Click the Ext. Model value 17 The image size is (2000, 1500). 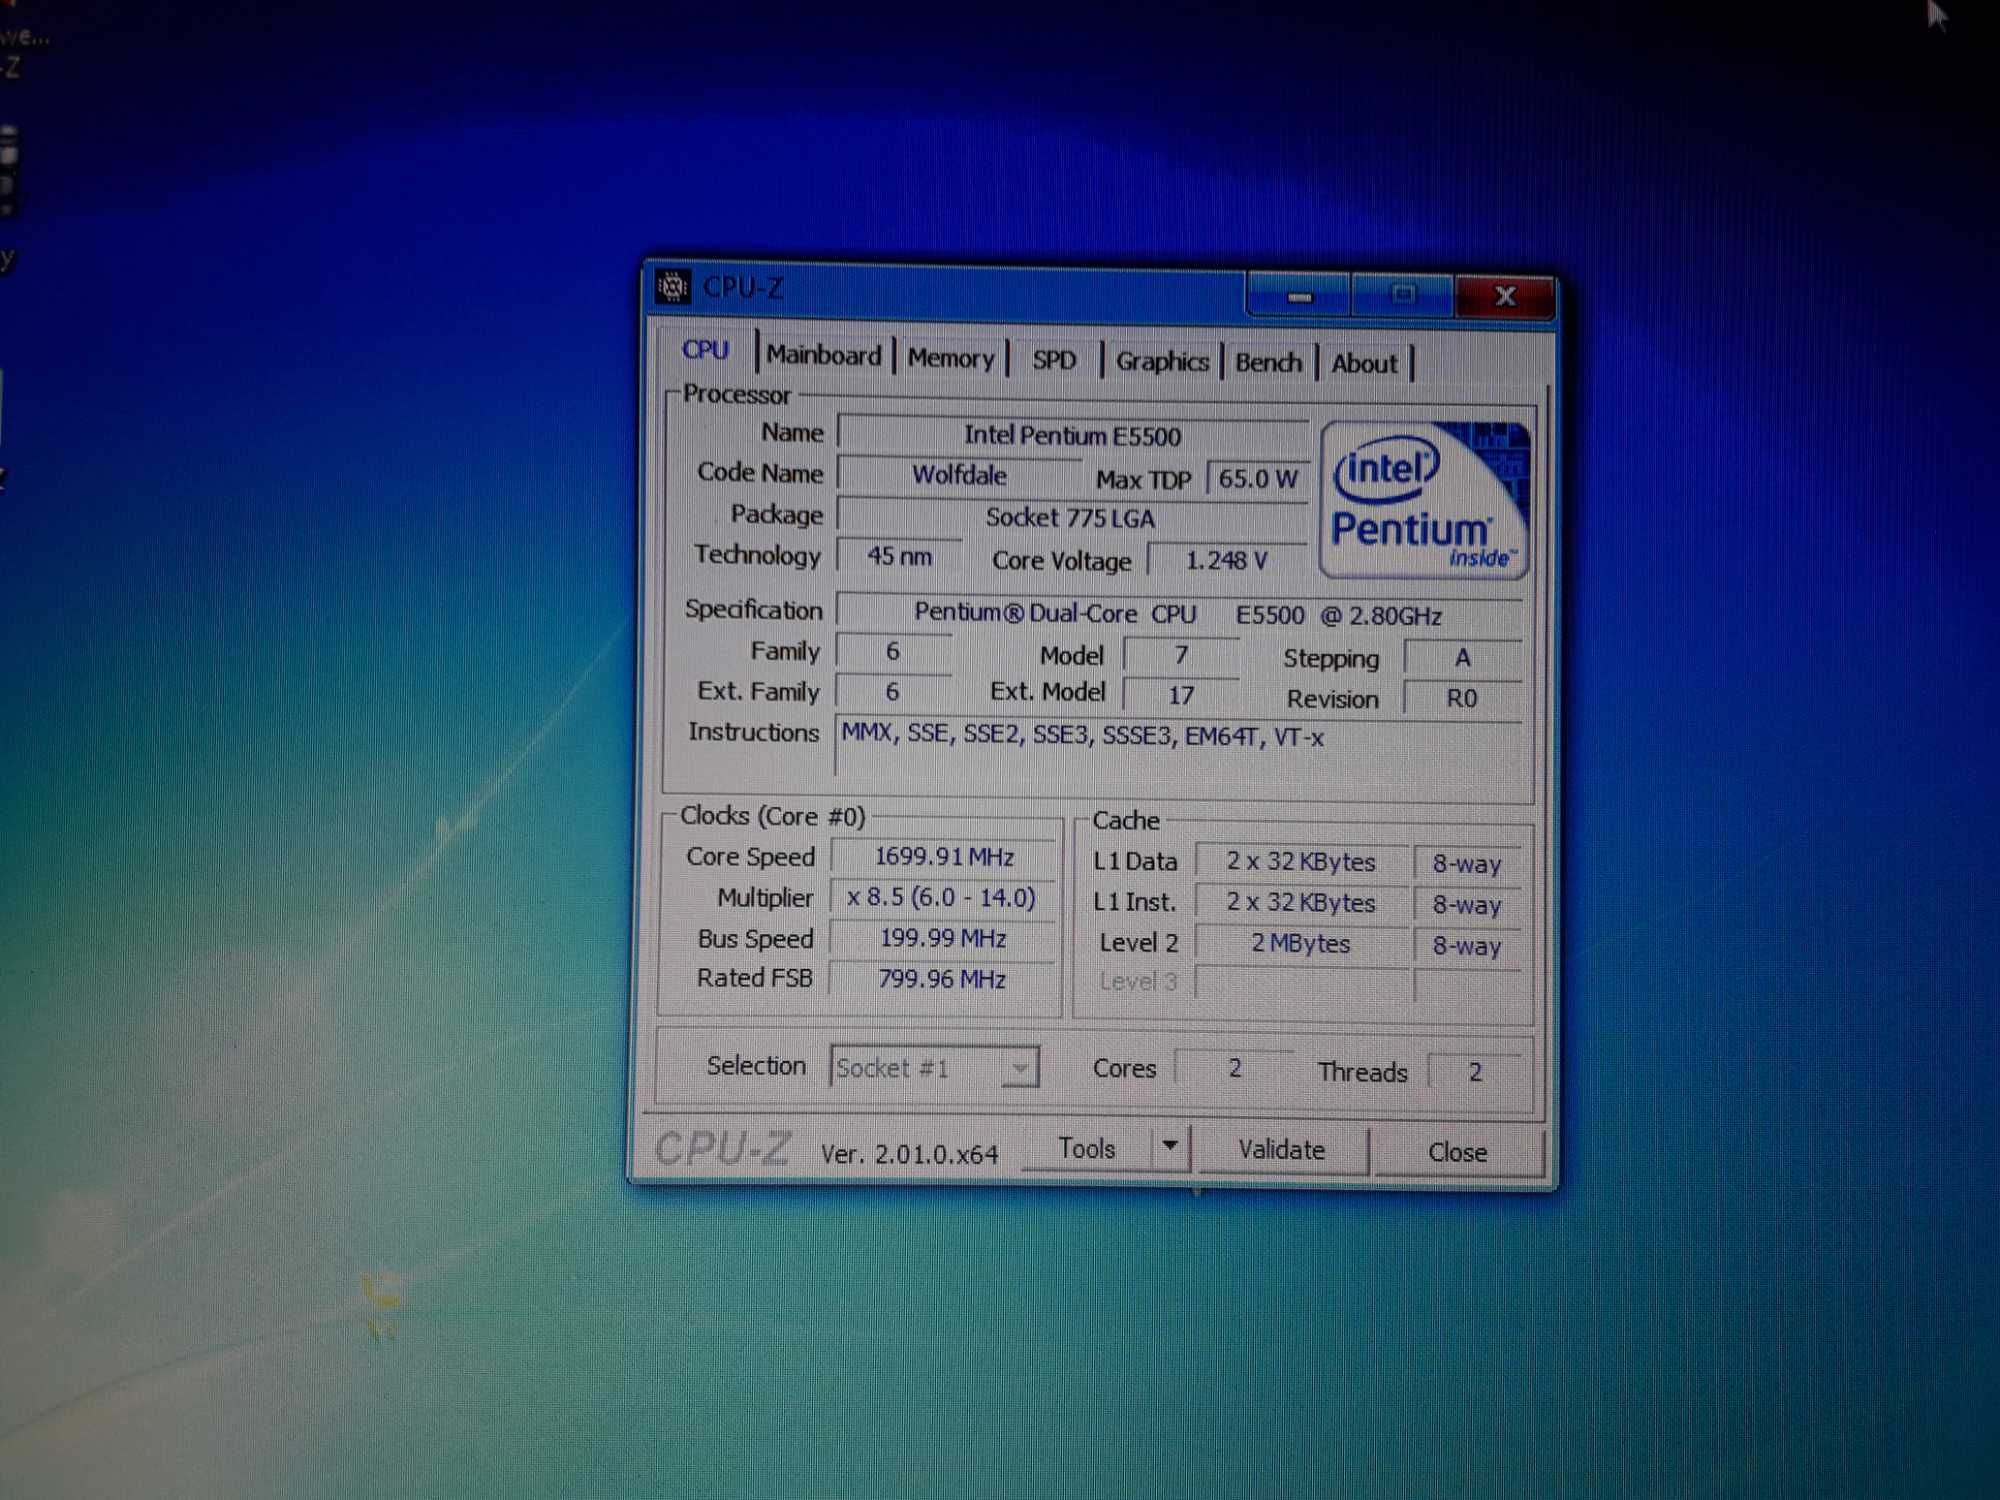pos(1181,695)
